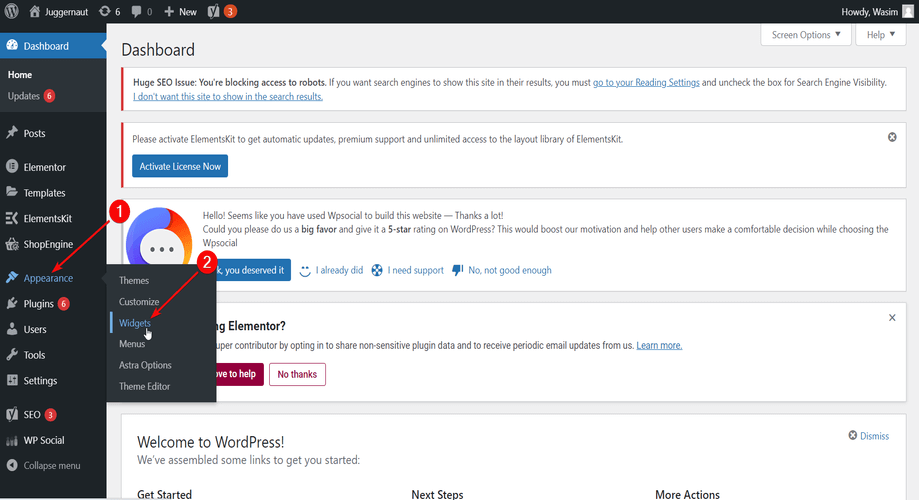Image resolution: width=919 pixels, height=500 pixels.
Task: Click the No thanks button
Action: [297, 374]
